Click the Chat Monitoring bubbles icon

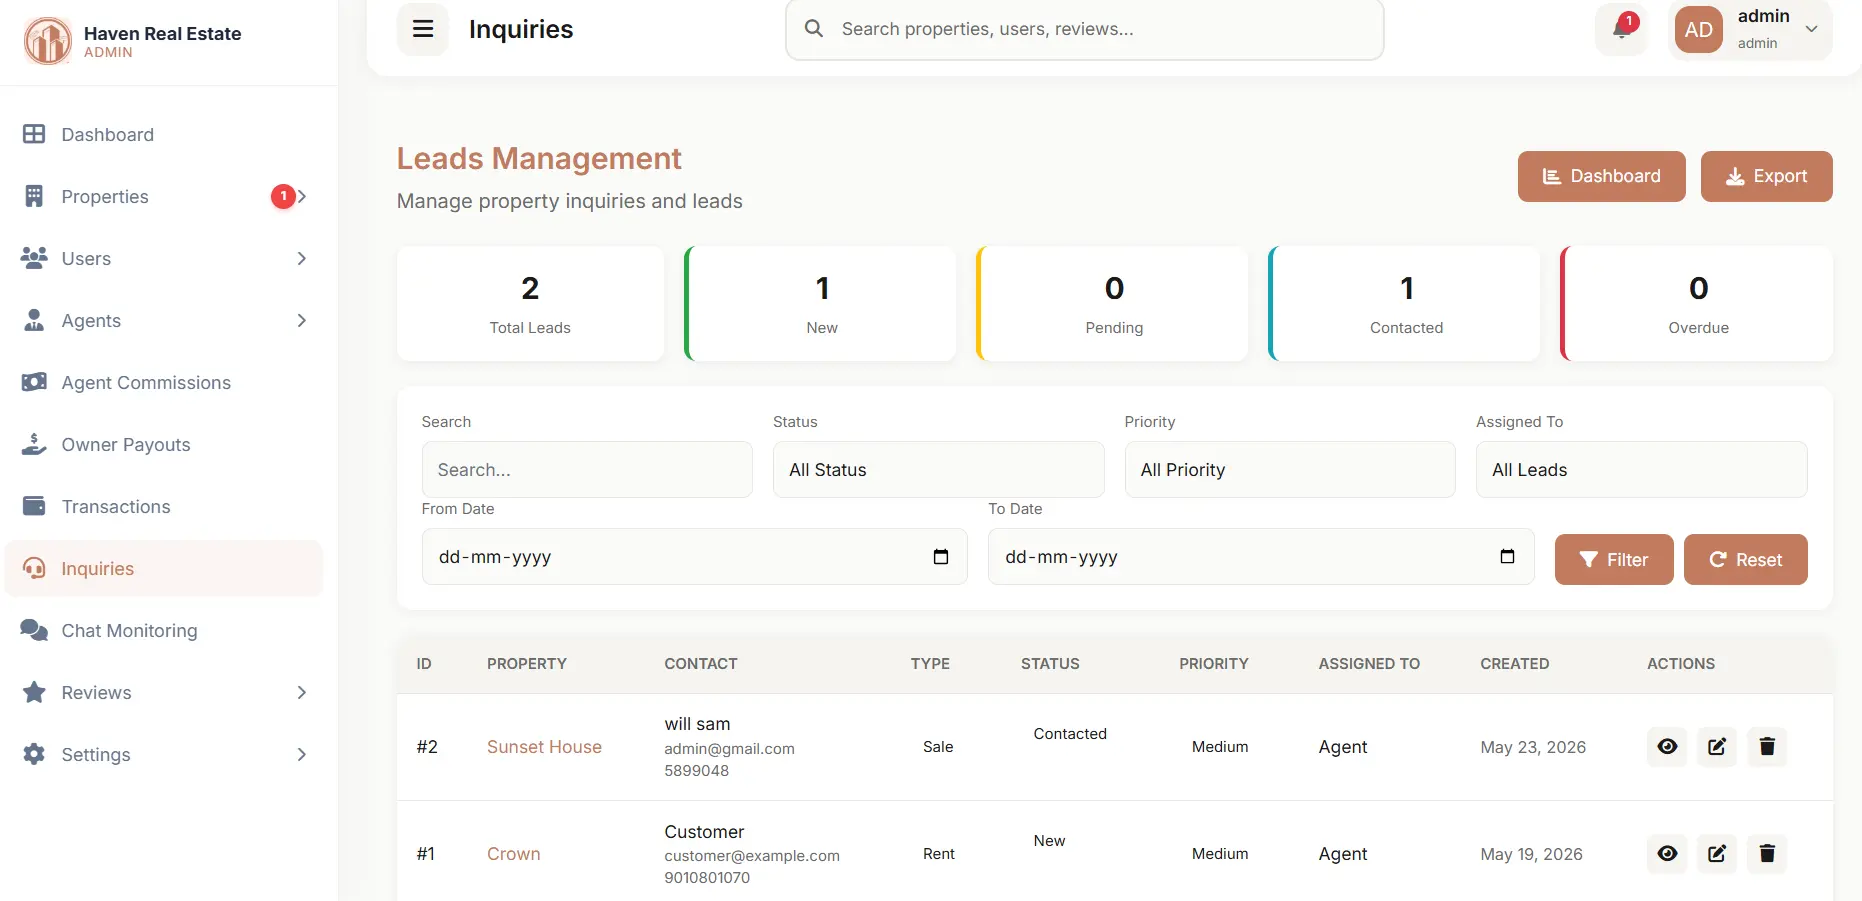[34, 630]
